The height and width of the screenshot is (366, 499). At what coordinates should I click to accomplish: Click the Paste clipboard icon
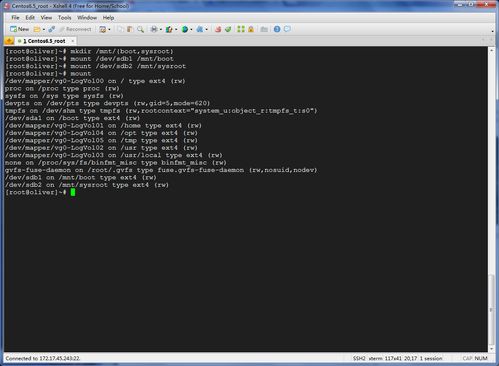[130, 29]
